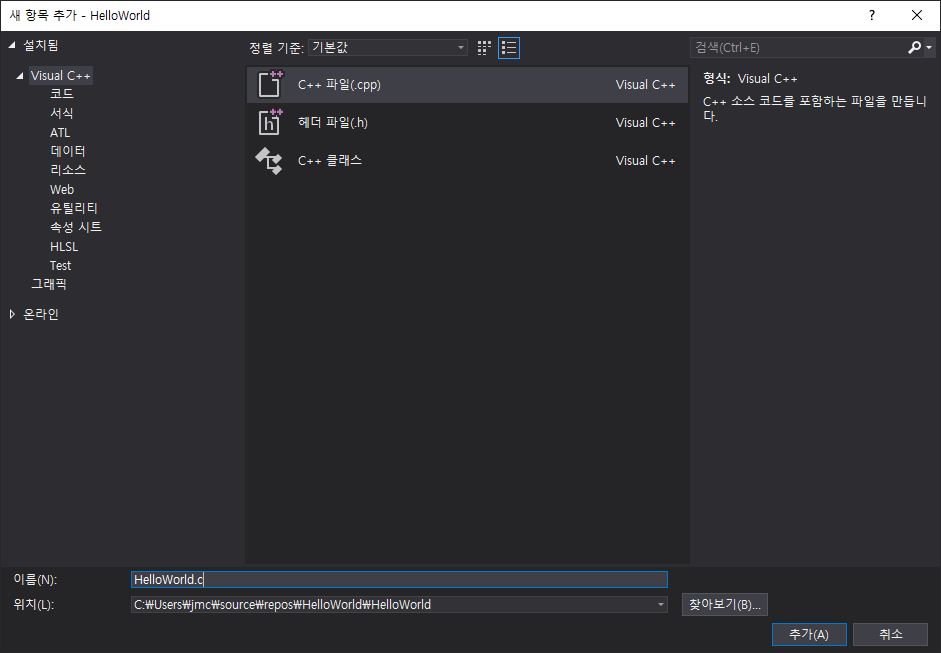Viewport: 941px width, 653px height.
Task: Select the C++ 클래스 template icon
Action: coord(269,160)
